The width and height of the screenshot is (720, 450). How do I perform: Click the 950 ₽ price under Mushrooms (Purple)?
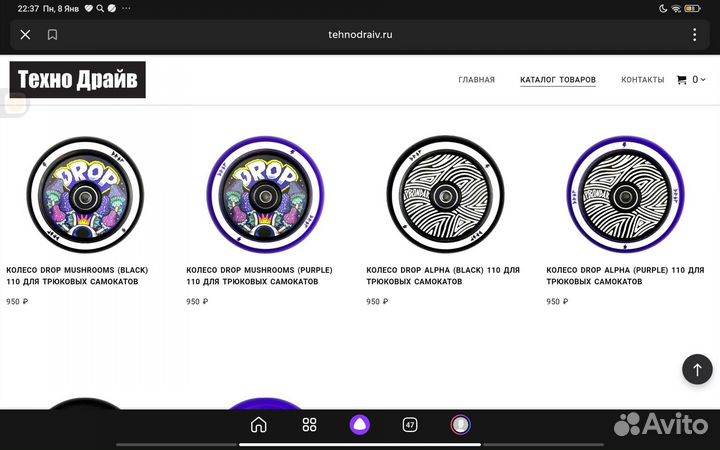point(197,302)
